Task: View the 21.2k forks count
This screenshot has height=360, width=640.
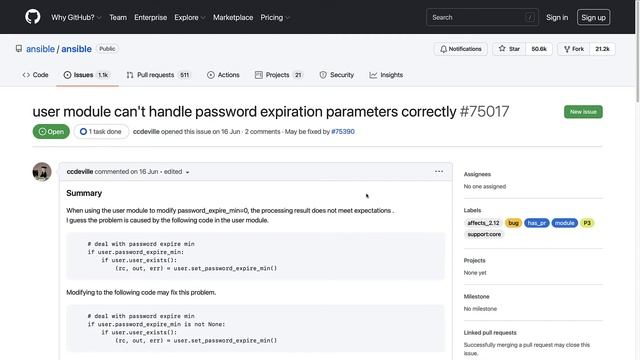Action: (x=602, y=49)
